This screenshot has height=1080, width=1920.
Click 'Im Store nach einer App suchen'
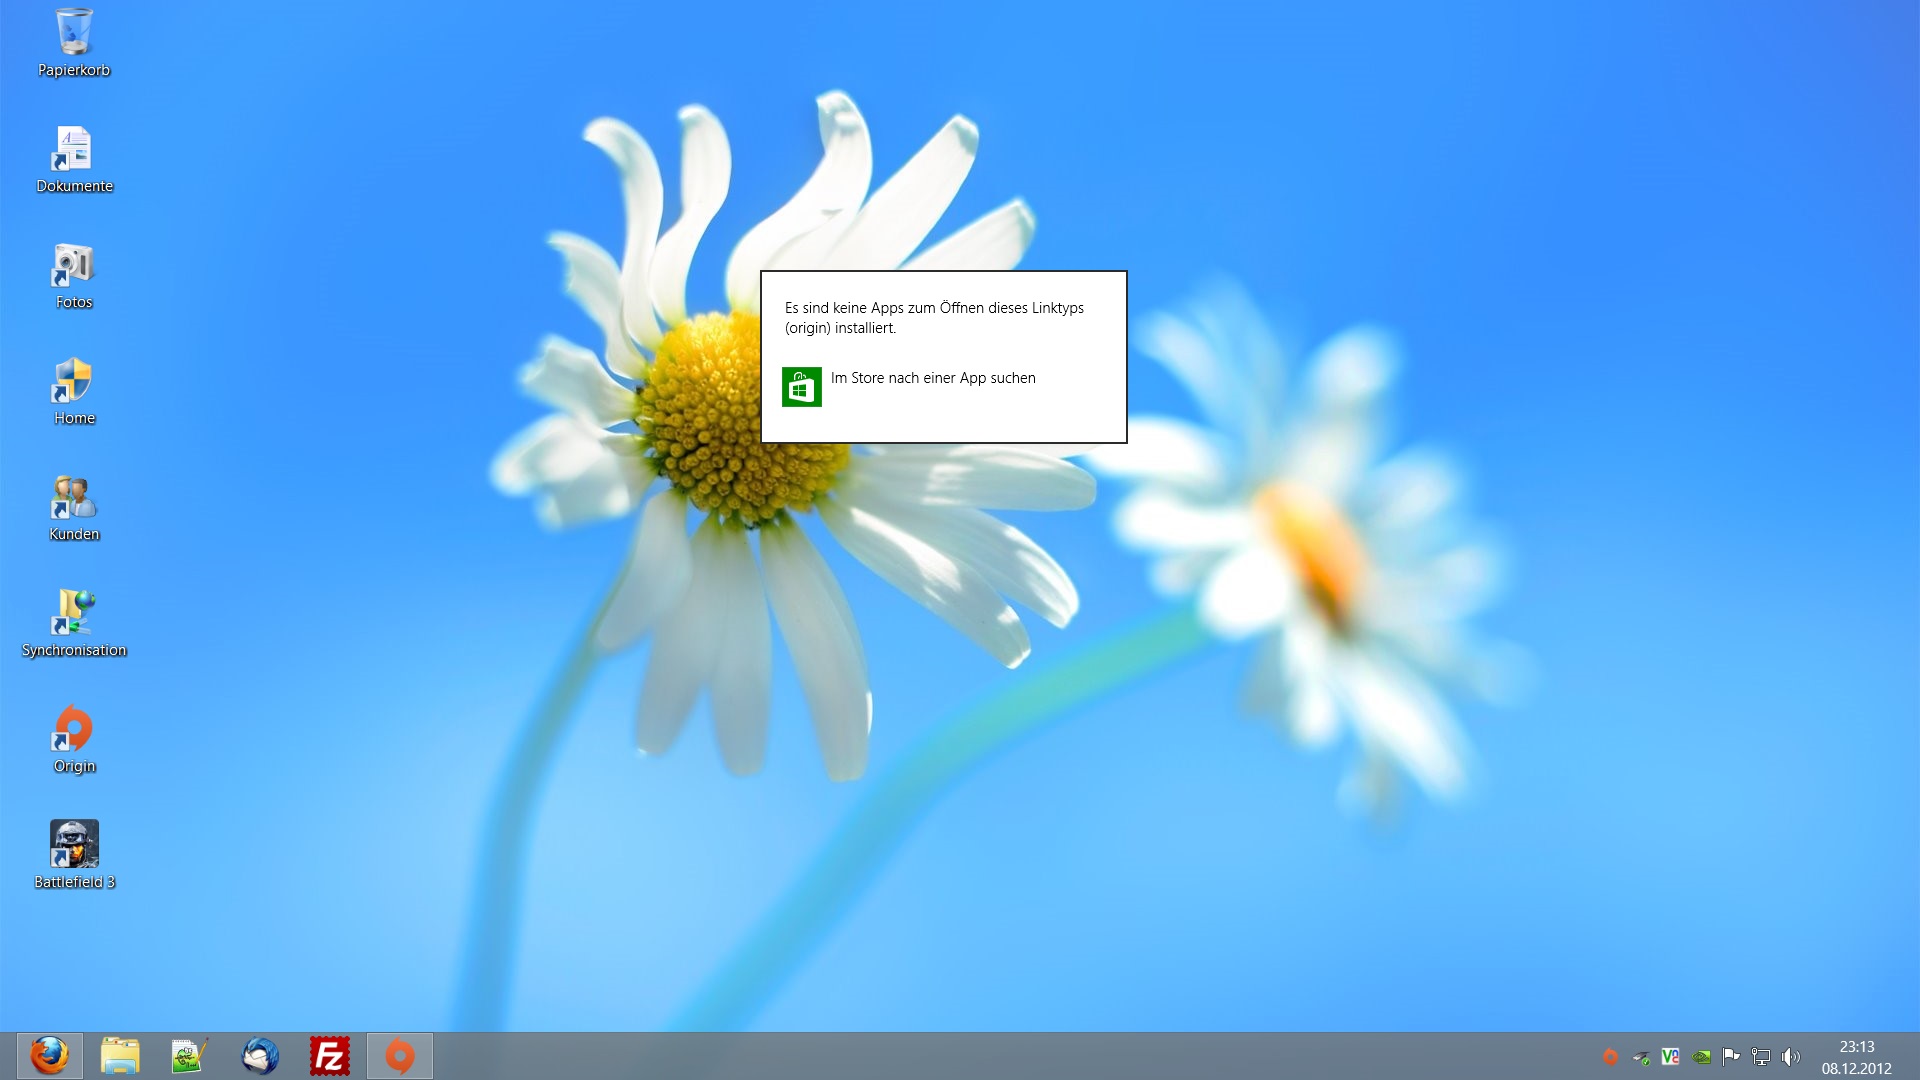pos(932,378)
